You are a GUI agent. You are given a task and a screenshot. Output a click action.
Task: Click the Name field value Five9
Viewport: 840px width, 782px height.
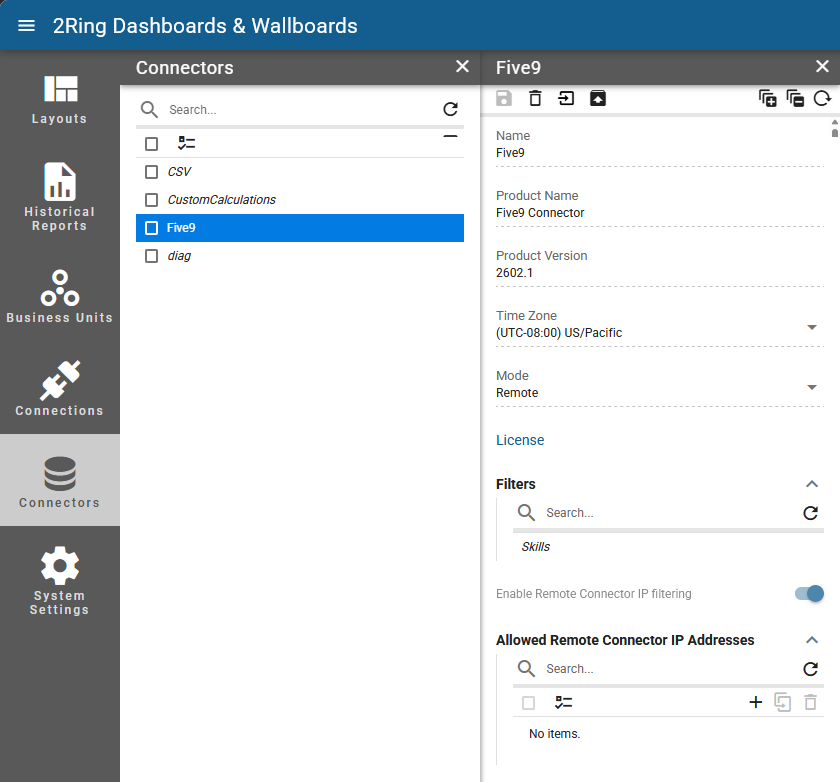pyautogui.click(x=510, y=153)
